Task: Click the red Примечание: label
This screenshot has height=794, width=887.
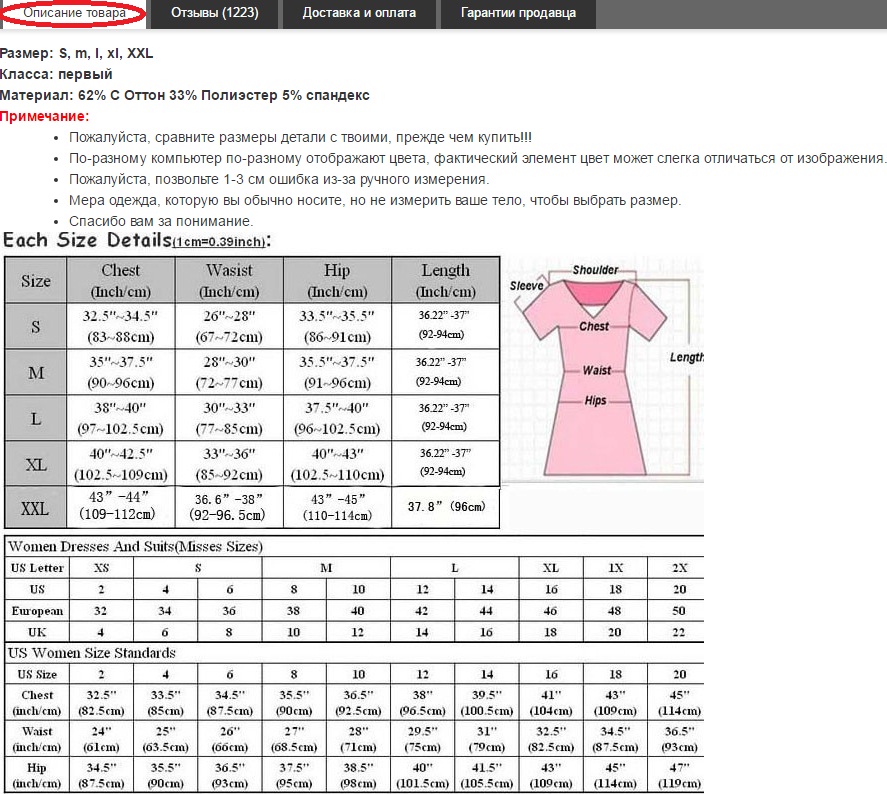Action: [x=45, y=116]
